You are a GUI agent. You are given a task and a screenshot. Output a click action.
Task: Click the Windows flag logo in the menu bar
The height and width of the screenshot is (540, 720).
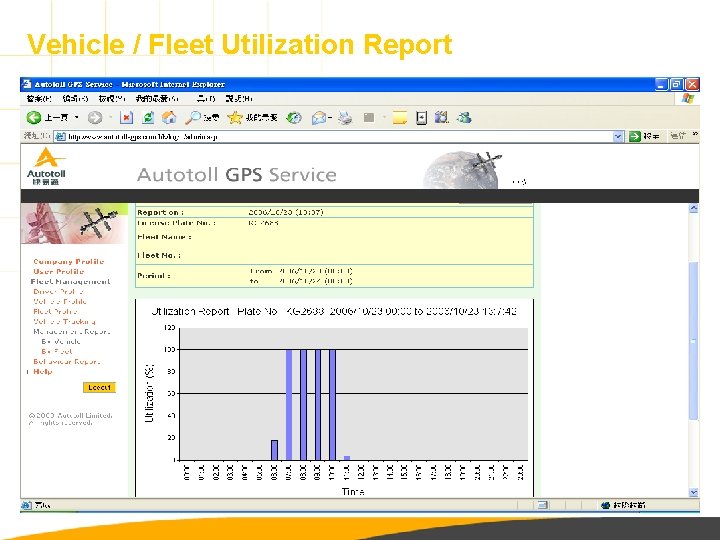(x=687, y=98)
